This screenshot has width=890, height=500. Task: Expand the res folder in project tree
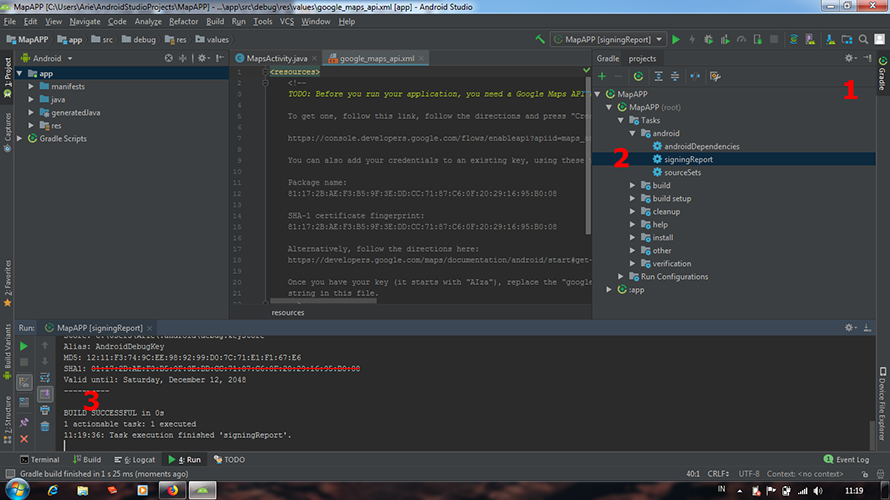(31, 125)
